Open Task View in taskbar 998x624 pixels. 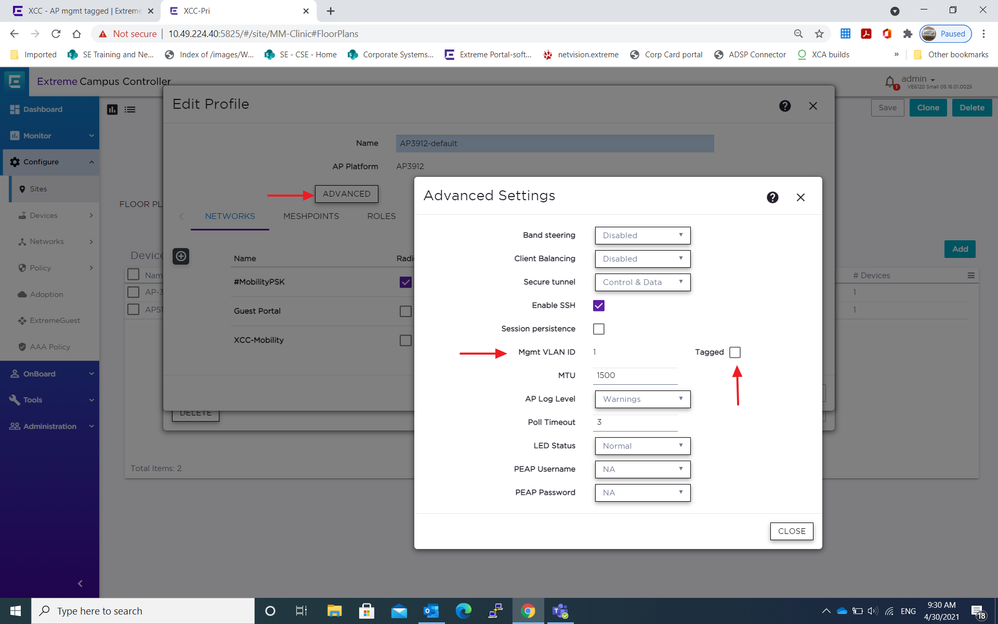[x=301, y=611]
